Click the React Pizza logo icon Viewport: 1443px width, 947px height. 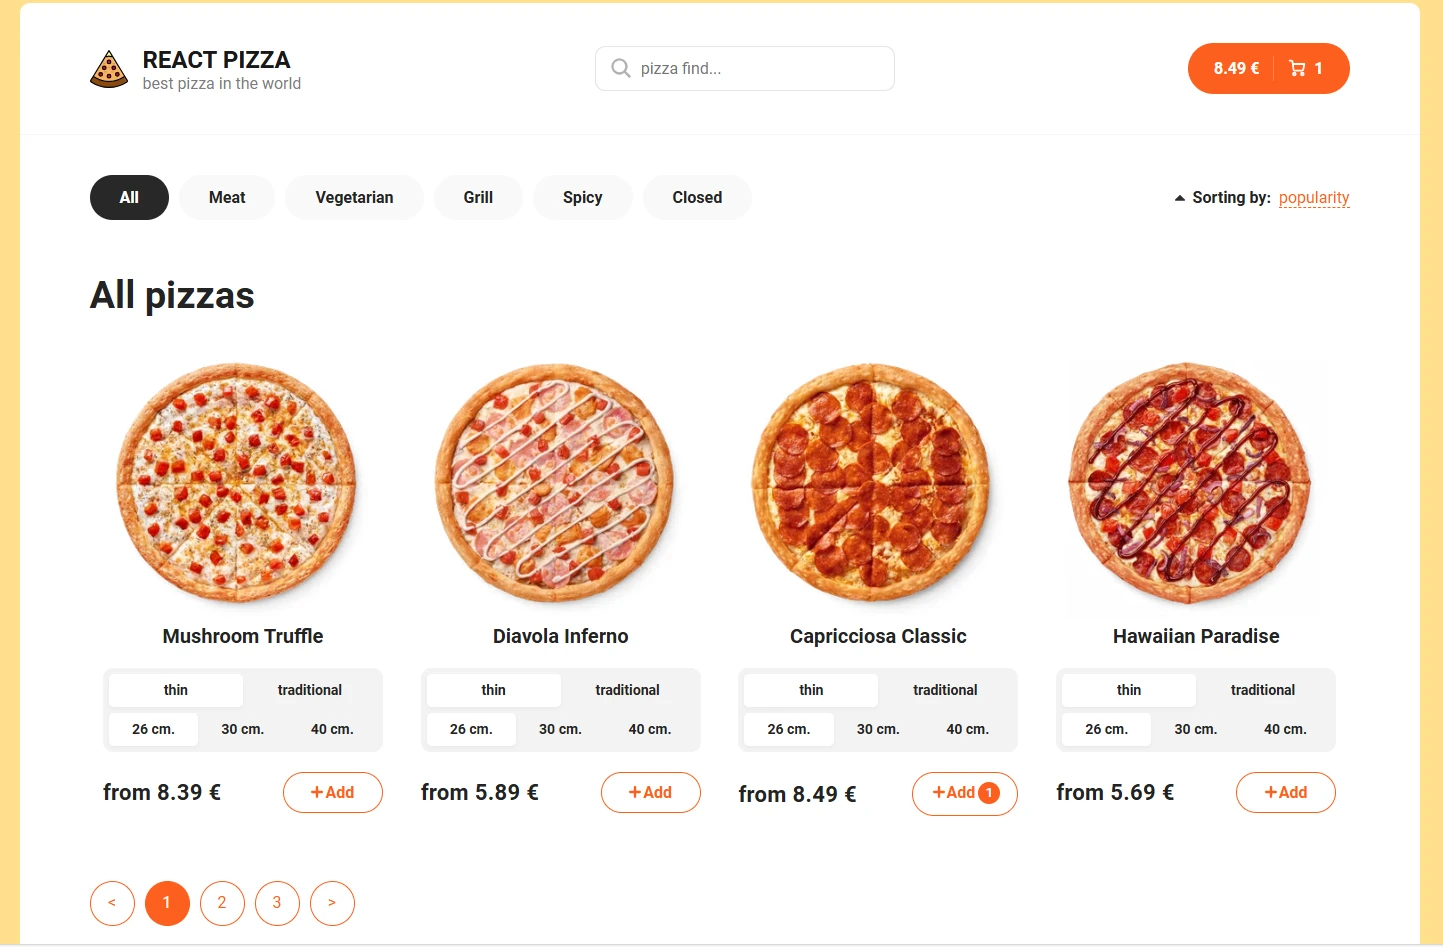point(109,69)
